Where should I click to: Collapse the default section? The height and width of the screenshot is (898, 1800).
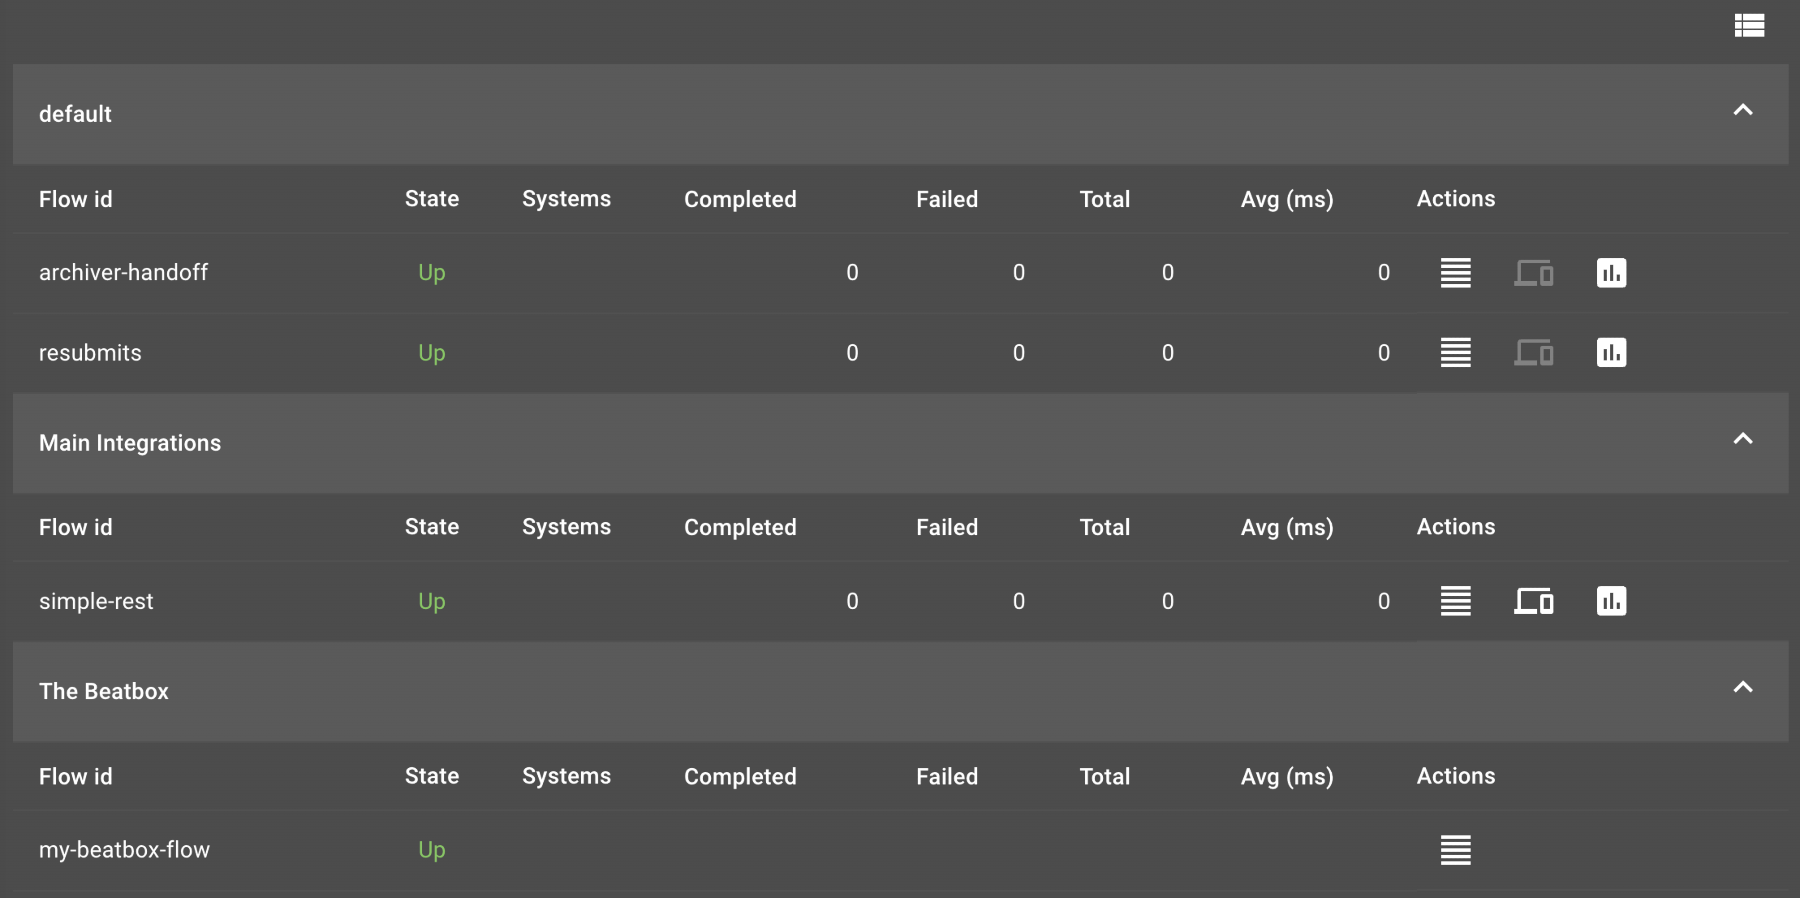point(1744,110)
